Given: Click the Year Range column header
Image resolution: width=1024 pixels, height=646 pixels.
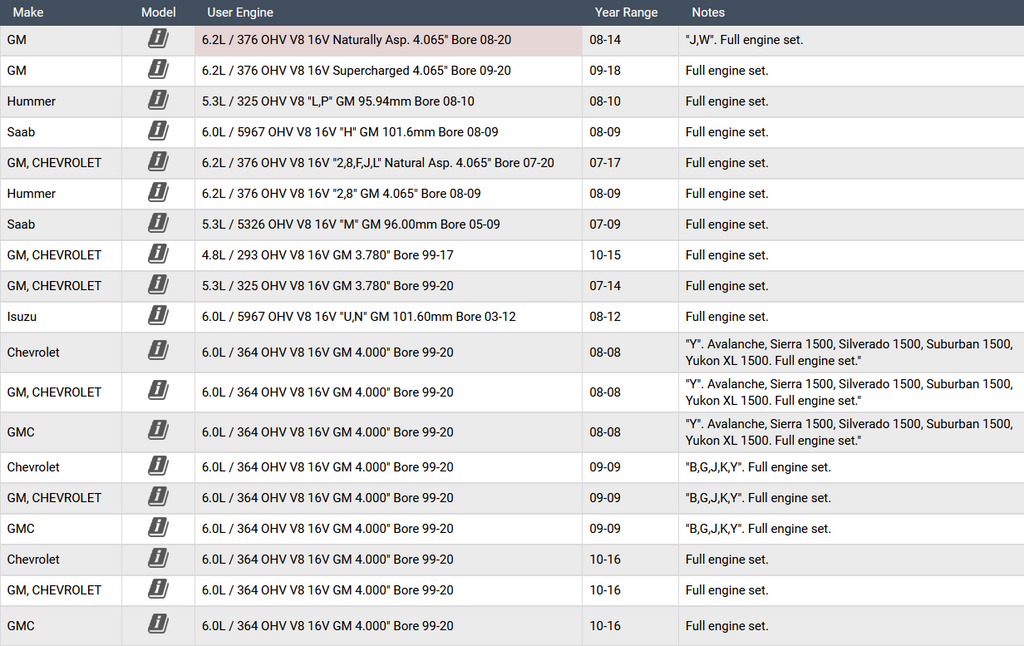Looking at the screenshot, I should 626,13.
